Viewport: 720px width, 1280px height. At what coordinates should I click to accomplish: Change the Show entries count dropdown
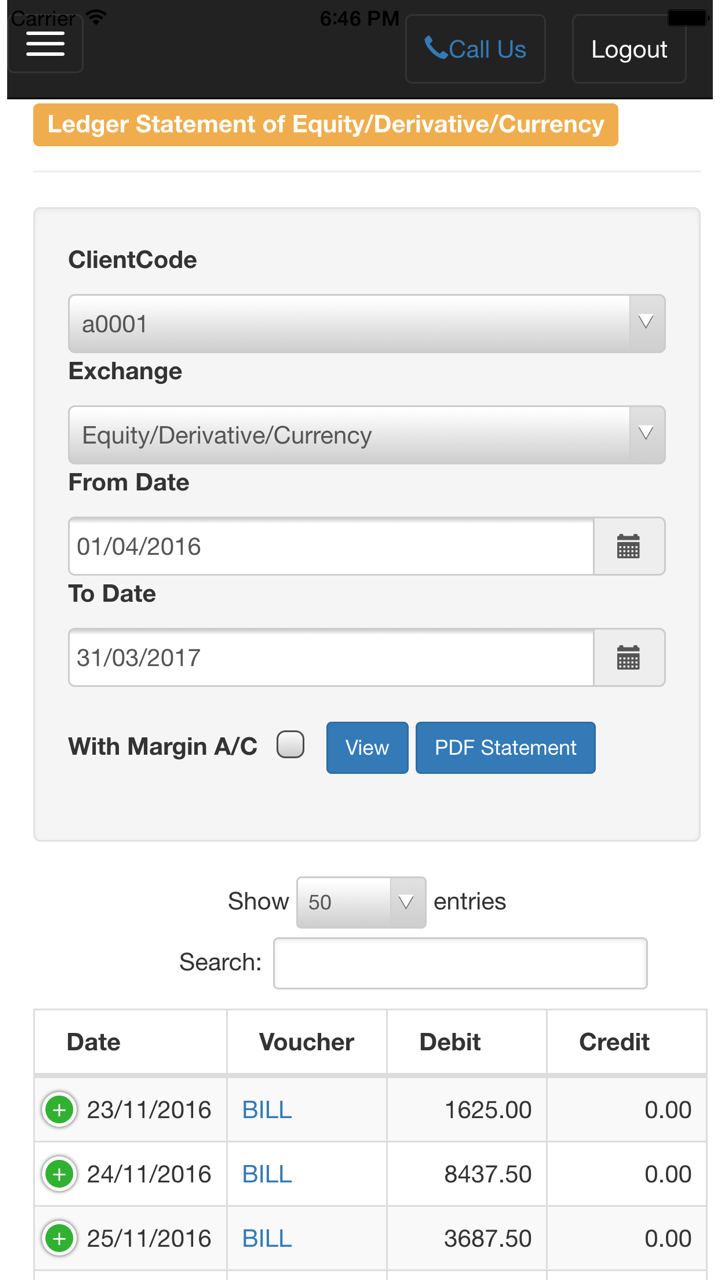pos(361,902)
